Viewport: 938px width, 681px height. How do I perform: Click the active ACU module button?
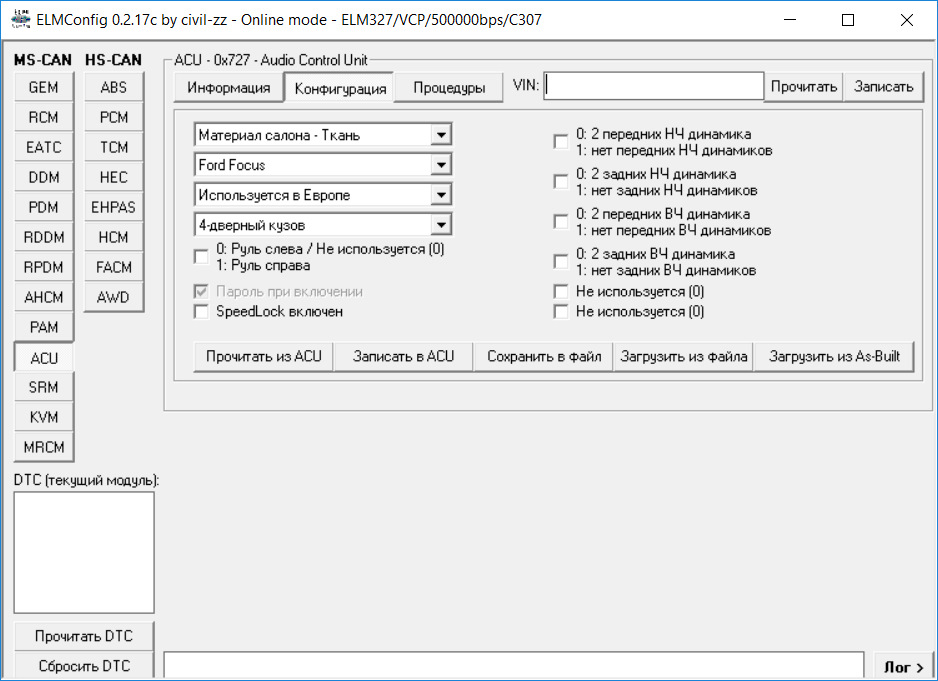pos(44,358)
